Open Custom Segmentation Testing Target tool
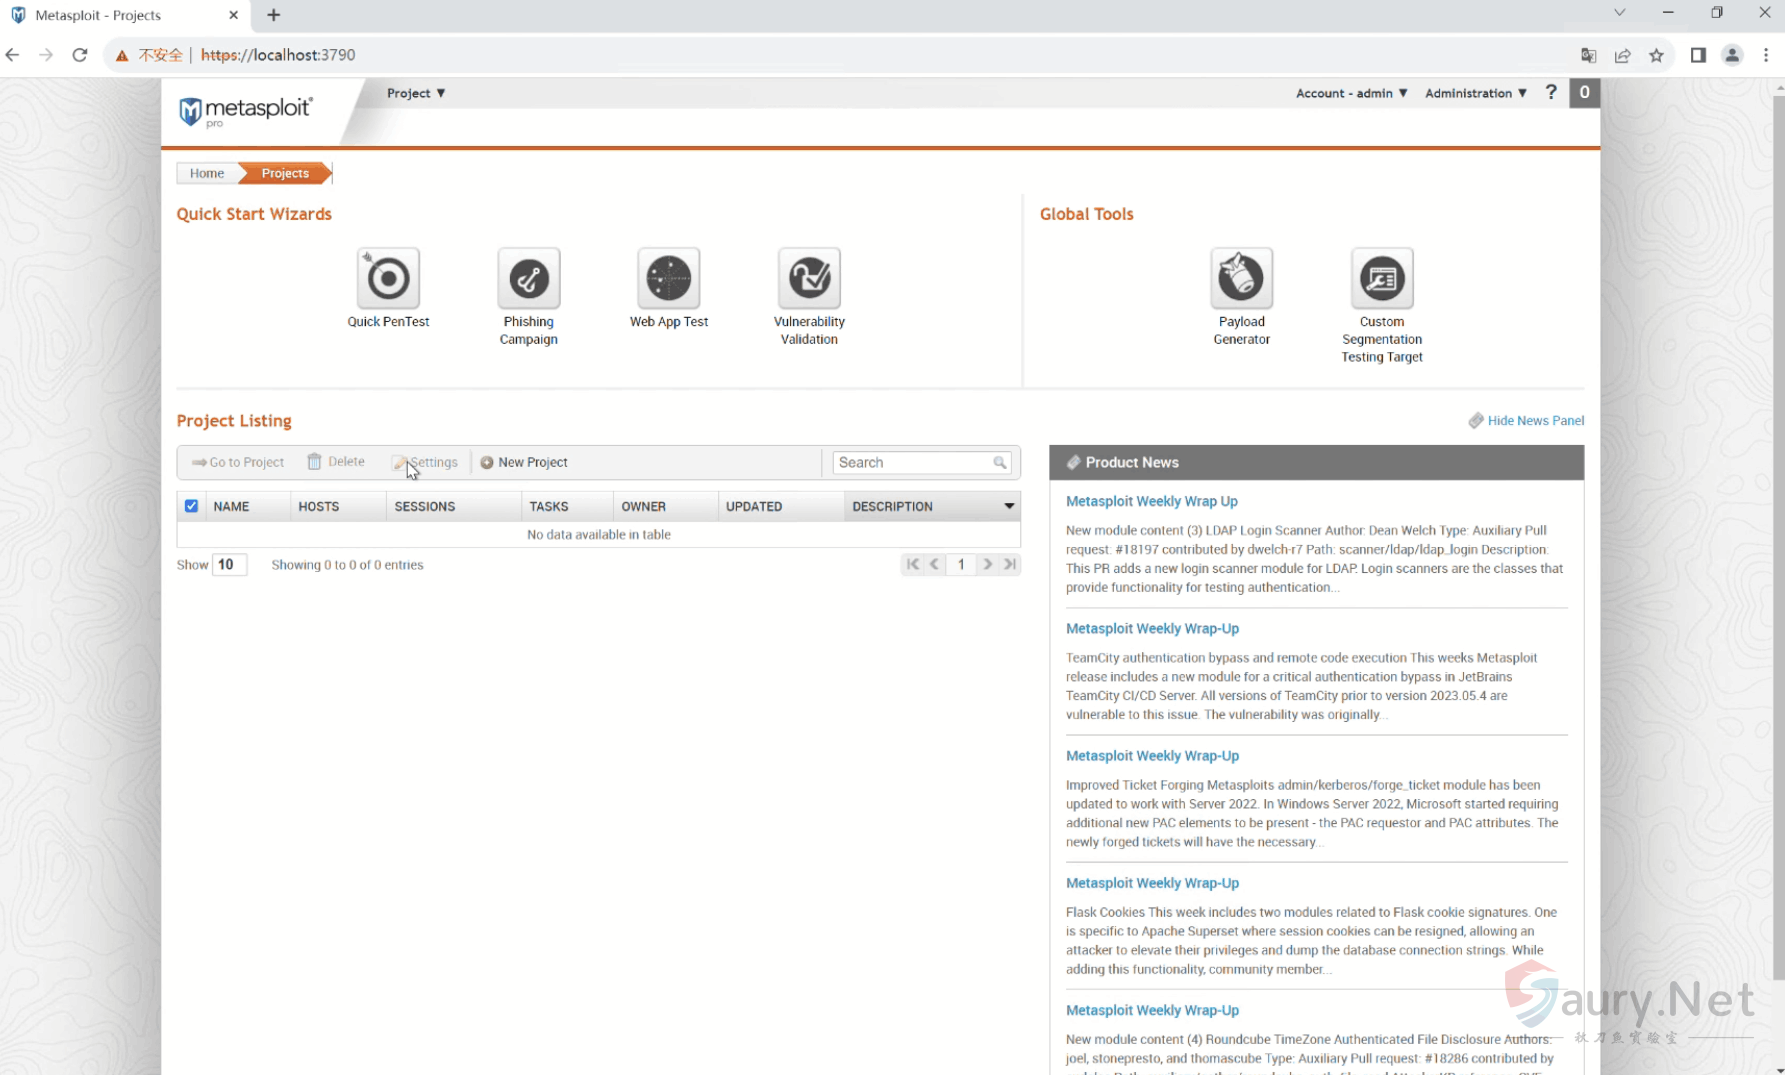 (1381, 279)
